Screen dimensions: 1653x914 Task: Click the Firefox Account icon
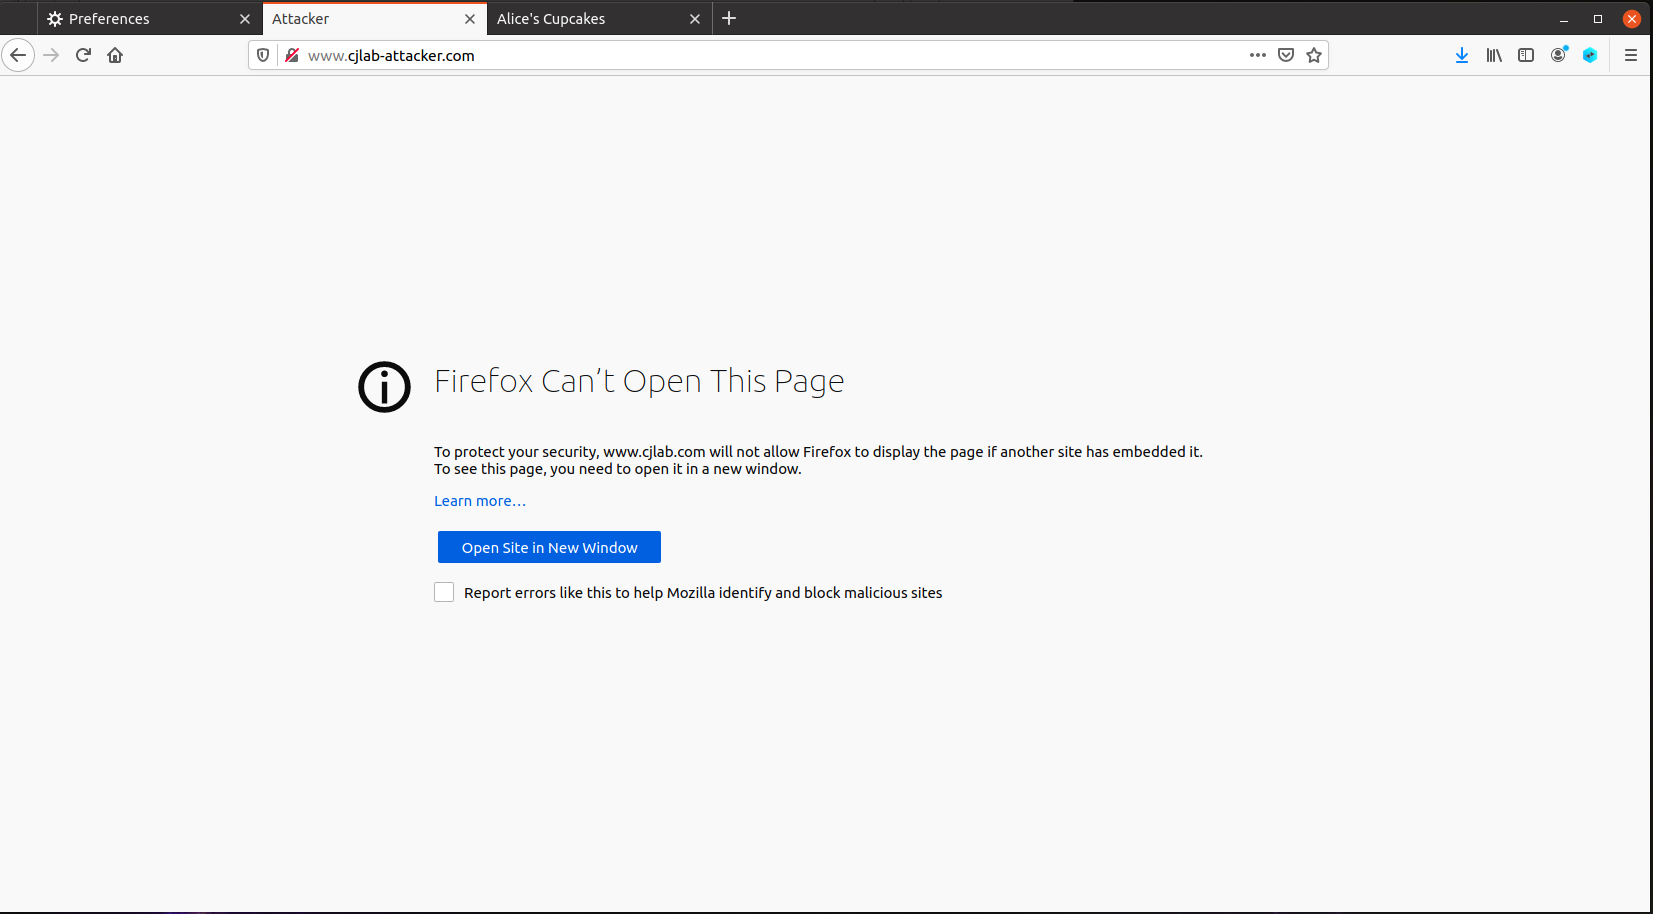(1558, 55)
